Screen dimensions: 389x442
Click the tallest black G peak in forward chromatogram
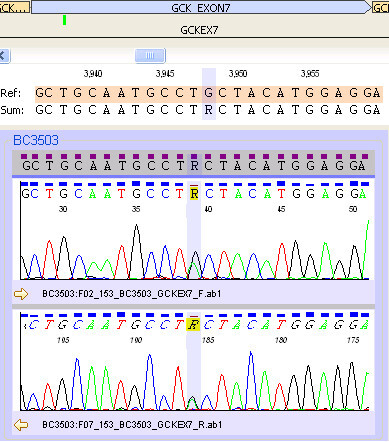pyautogui.click(x=136, y=251)
